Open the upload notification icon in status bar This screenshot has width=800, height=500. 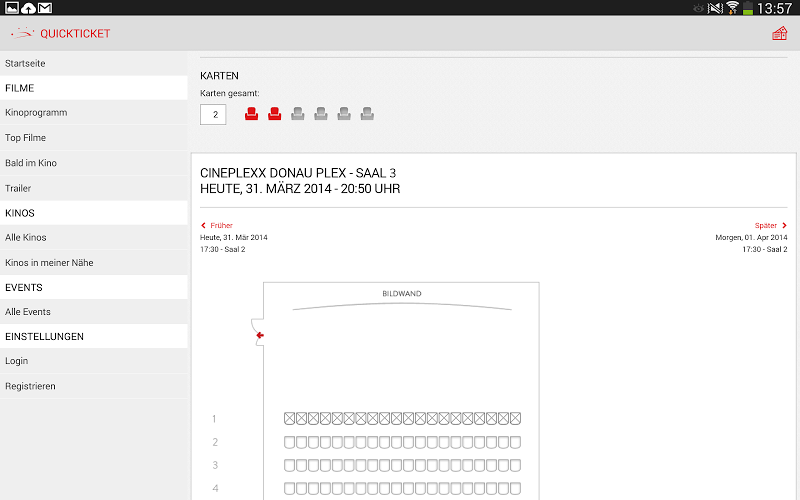pyautogui.click(x=29, y=8)
